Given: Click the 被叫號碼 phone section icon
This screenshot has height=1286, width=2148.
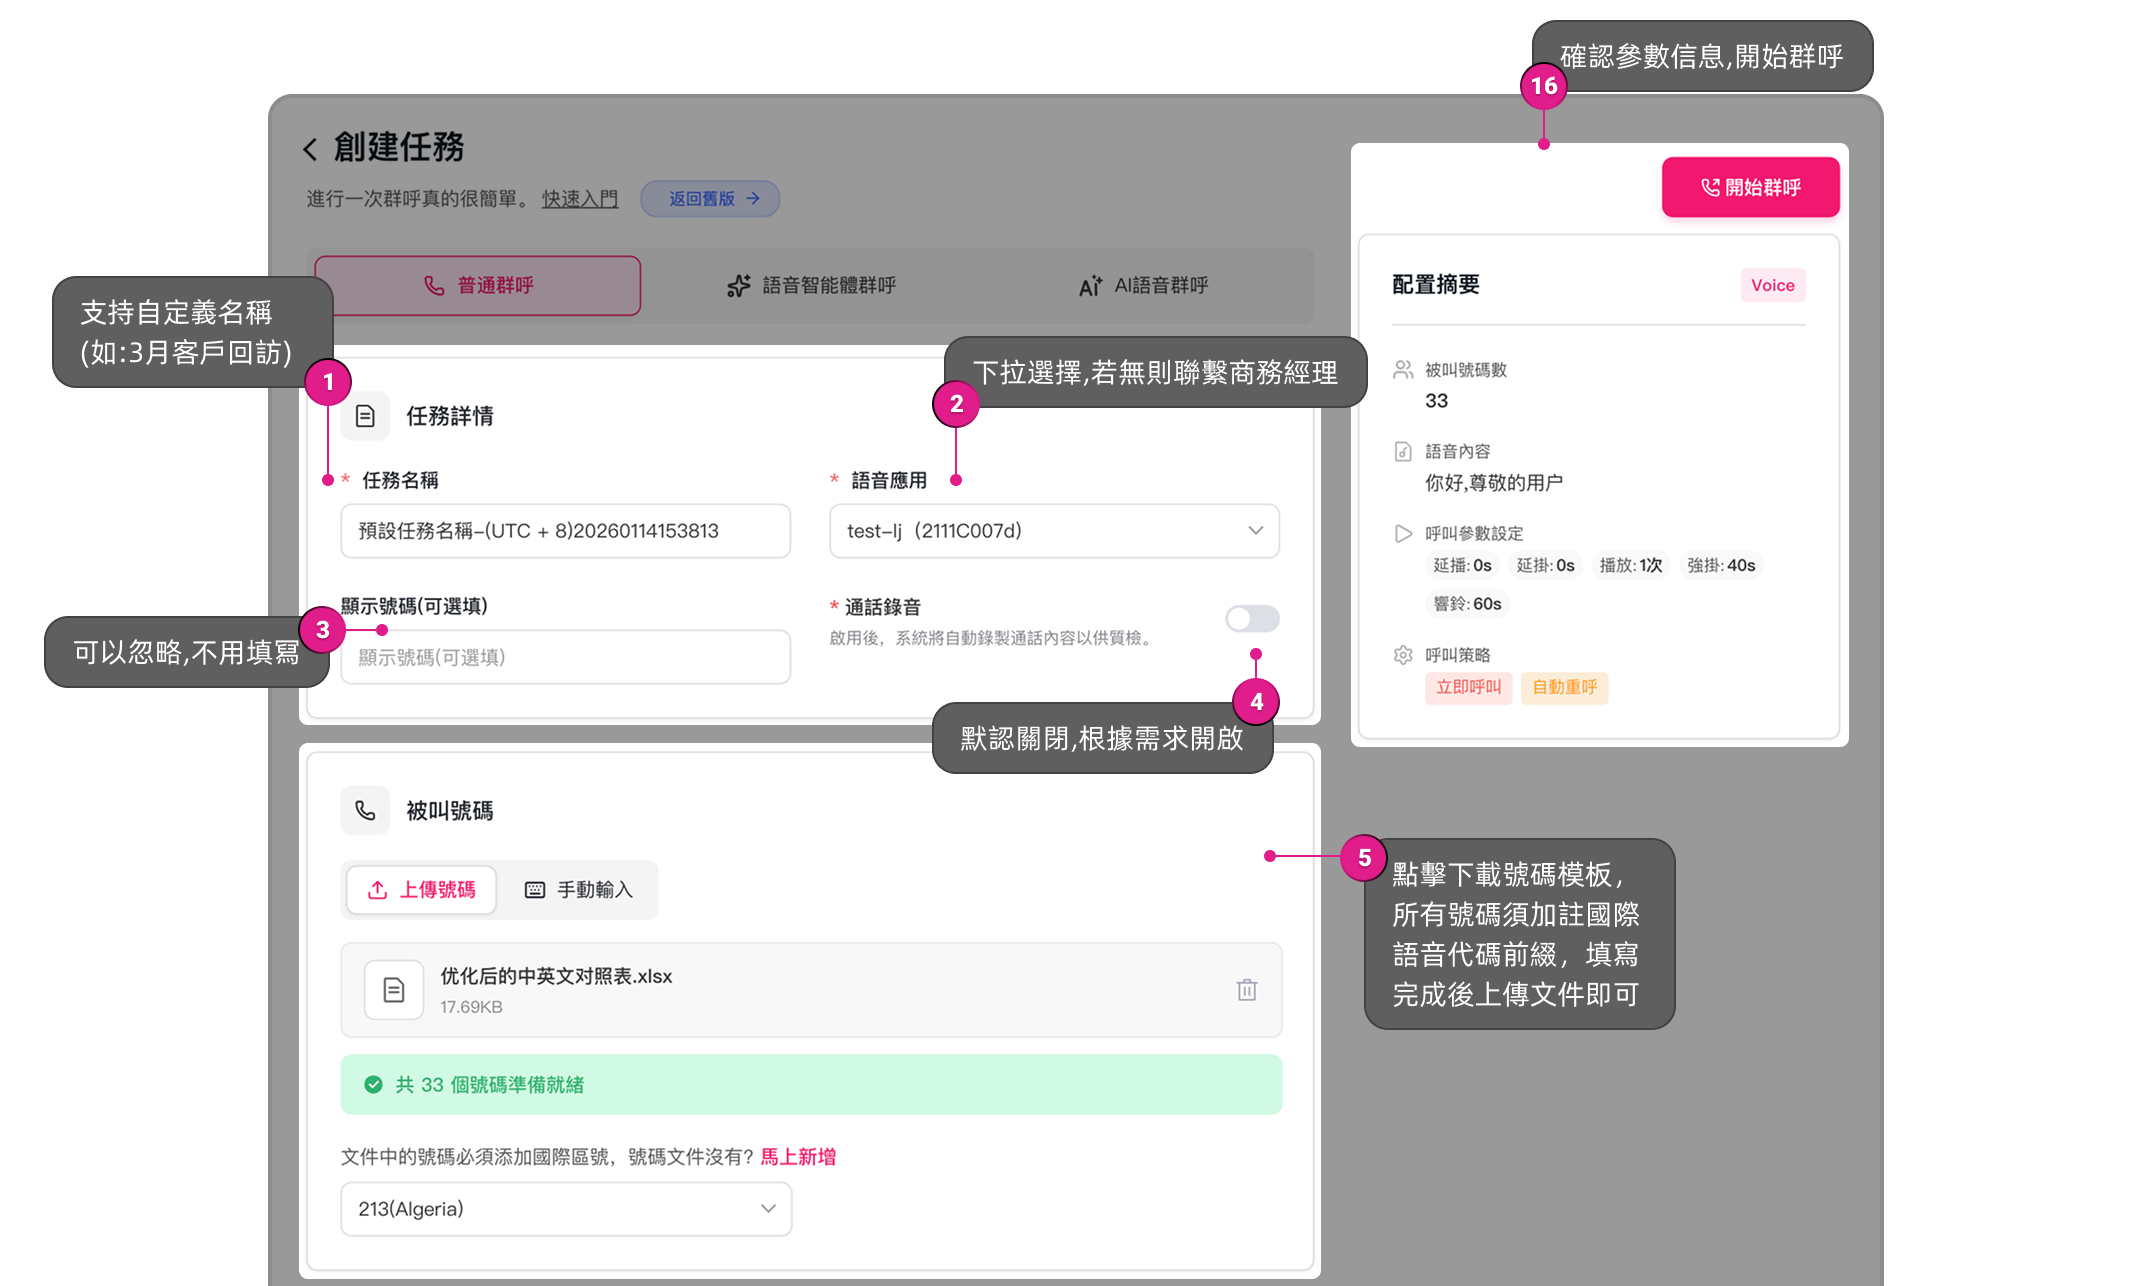Looking at the screenshot, I should click(x=365, y=810).
